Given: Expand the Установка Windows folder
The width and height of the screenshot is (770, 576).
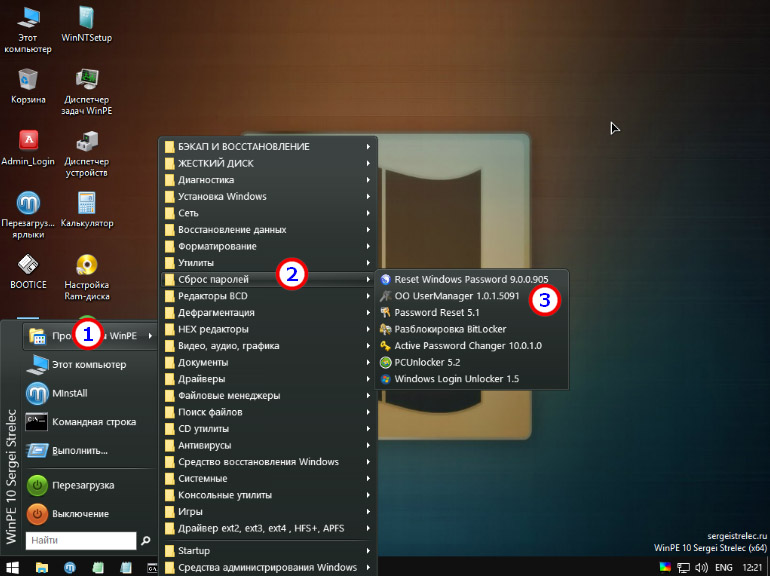Looking at the screenshot, I should point(269,196).
